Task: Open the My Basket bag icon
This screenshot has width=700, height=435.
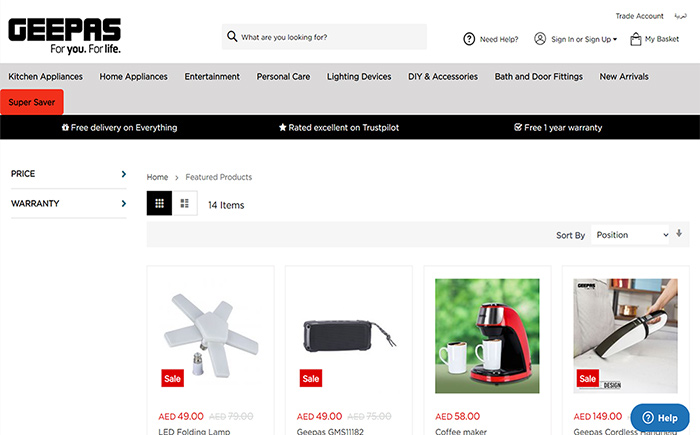Action: [x=635, y=39]
